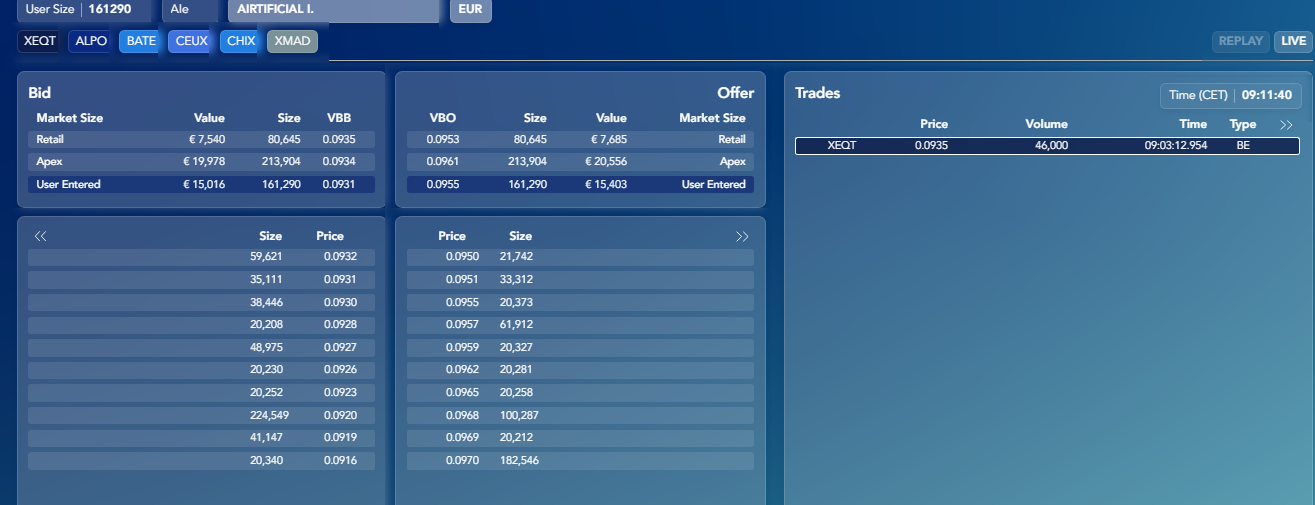Click the AIRTIFICIAL I. instrument name field
The height and width of the screenshot is (505, 1315).
click(x=333, y=10)
